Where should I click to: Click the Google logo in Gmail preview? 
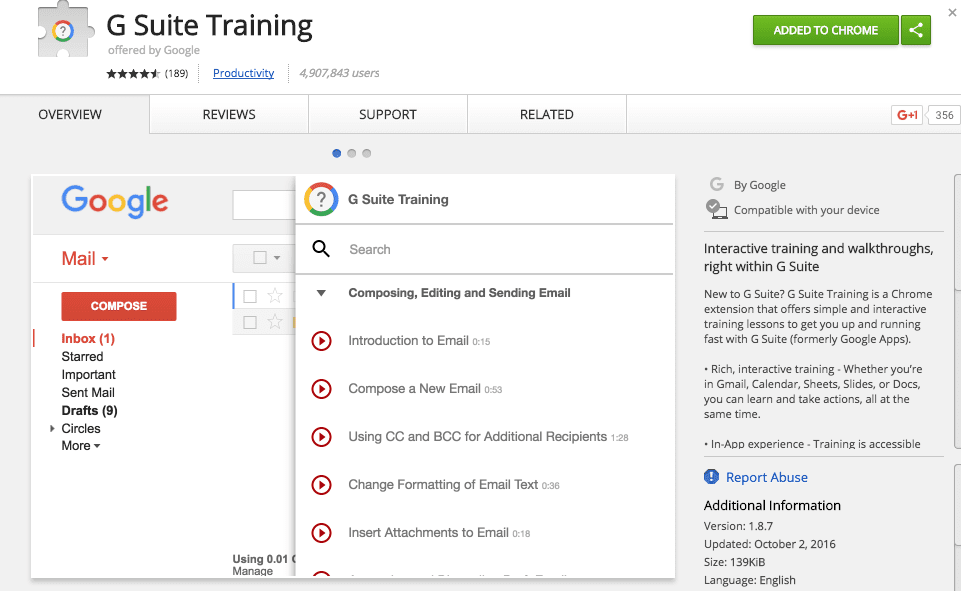pyautogui.click(x=115, y=201)
